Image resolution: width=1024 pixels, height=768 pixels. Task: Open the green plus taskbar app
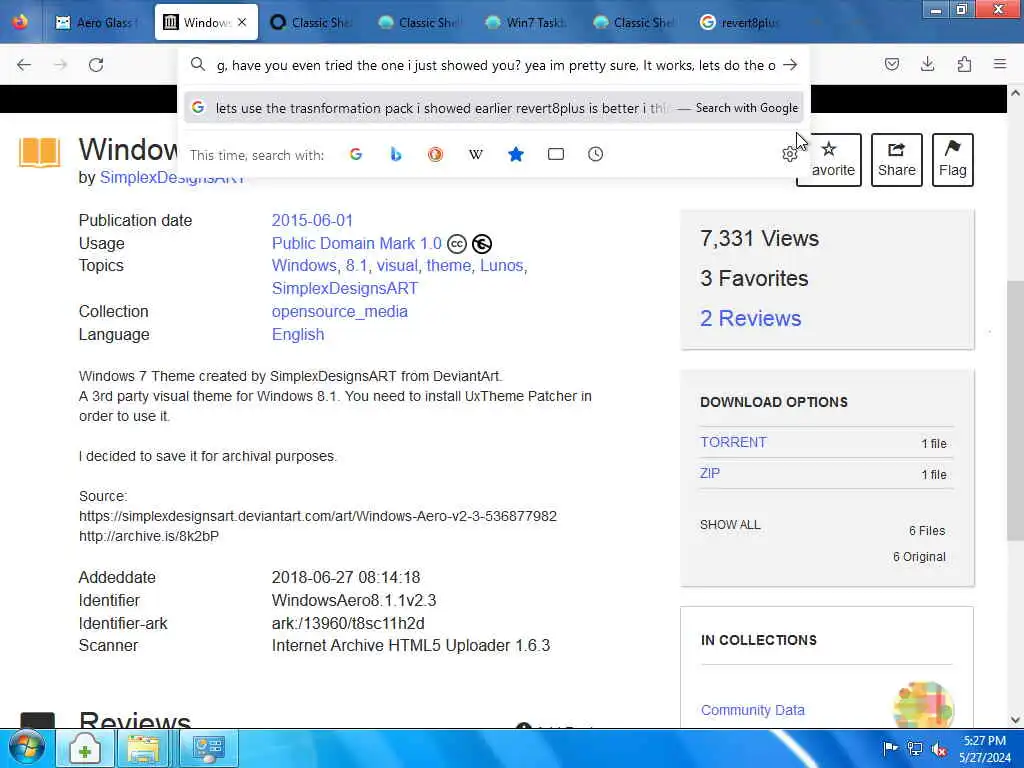(x=84, y=748)
